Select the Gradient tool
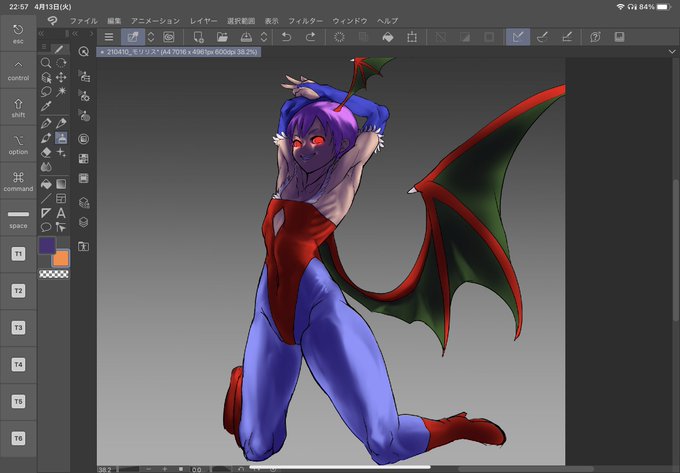The width and height of the screenshot is (680, 473). (61, 184)
